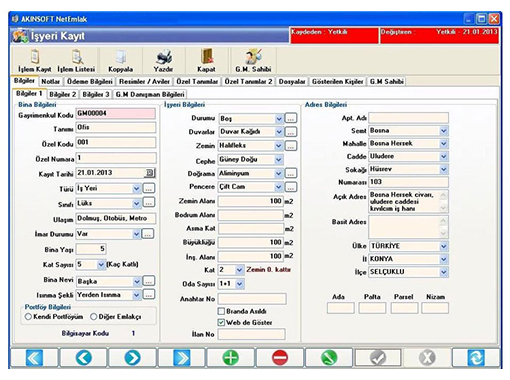The width and height of the screenshot is (510, 380).
Task: Click the Apt. Adı input field
Action: click(x=408, y=118)
